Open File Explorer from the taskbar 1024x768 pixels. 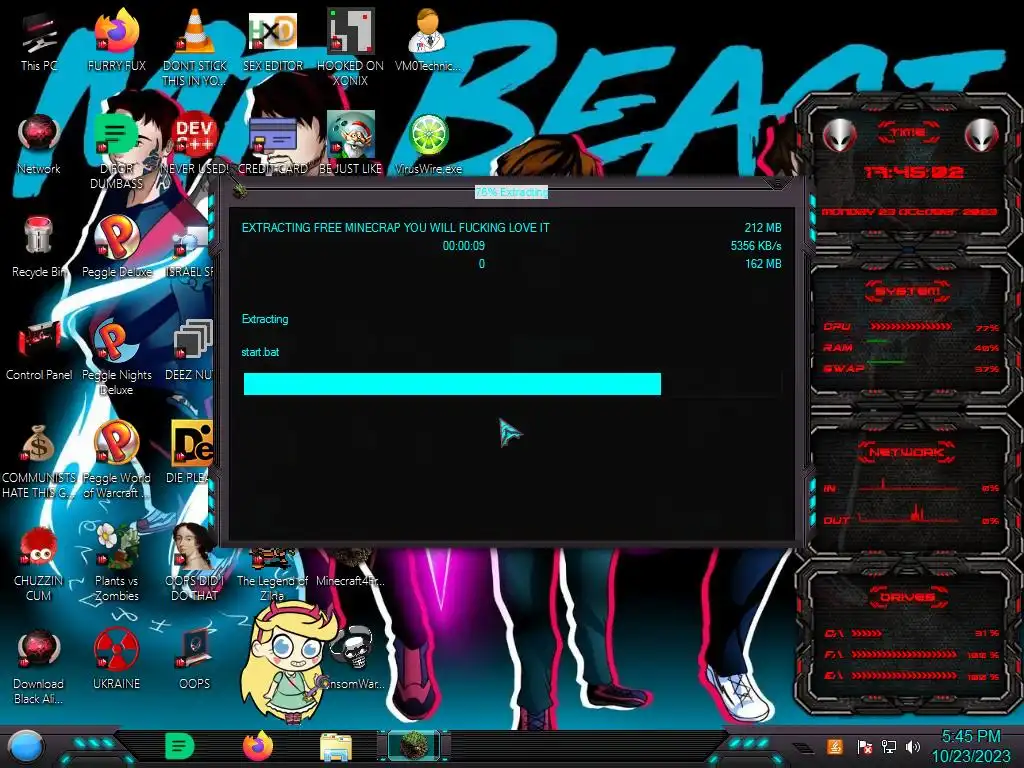336,747
